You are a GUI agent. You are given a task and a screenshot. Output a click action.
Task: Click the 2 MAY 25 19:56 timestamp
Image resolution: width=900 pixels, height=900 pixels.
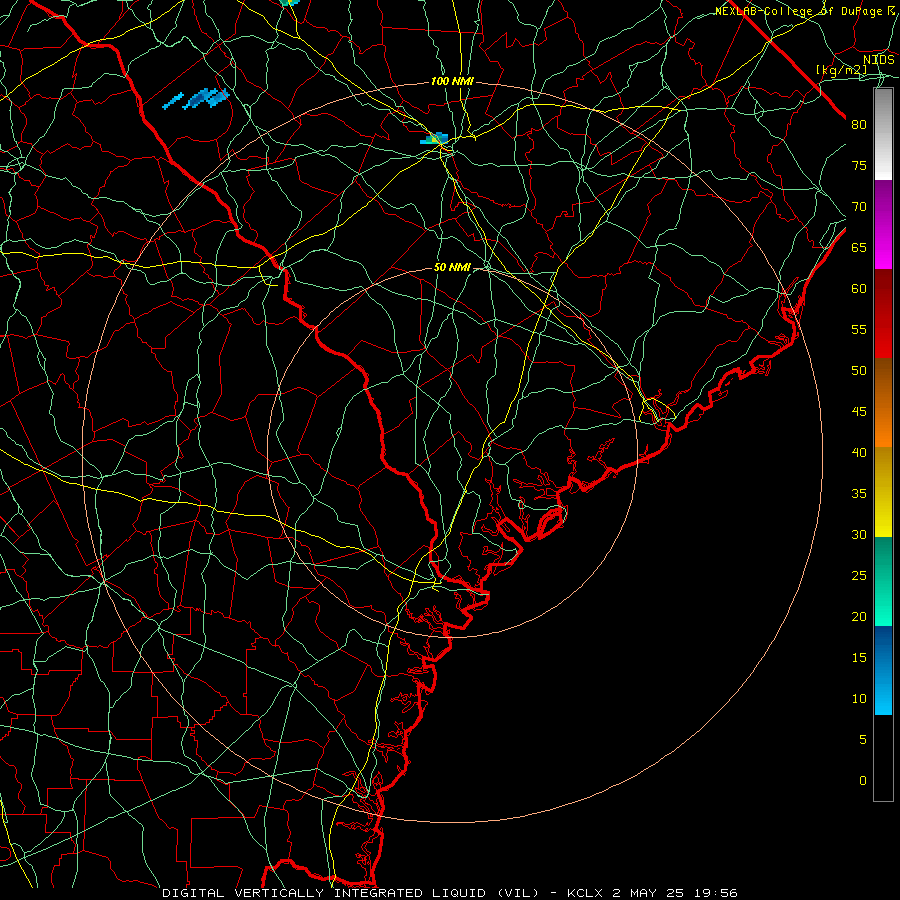tap(674, 893)
